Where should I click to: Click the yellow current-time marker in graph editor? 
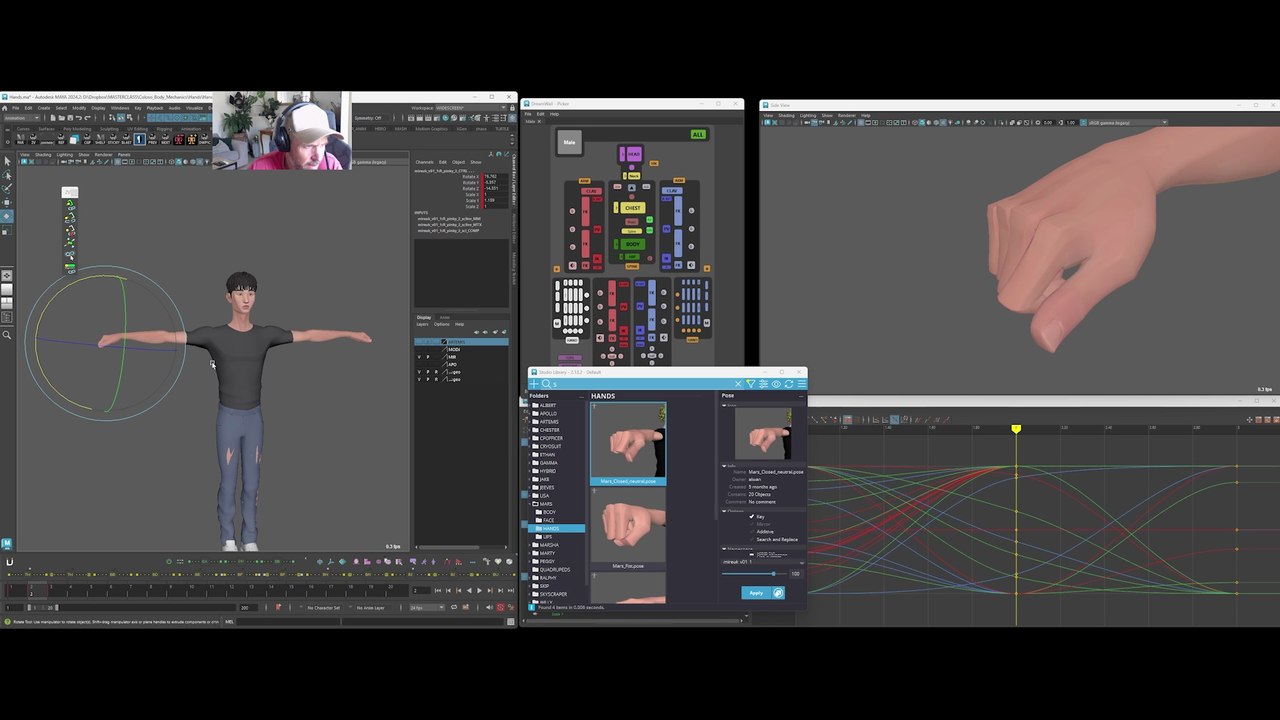click(x=1016, y=429)
